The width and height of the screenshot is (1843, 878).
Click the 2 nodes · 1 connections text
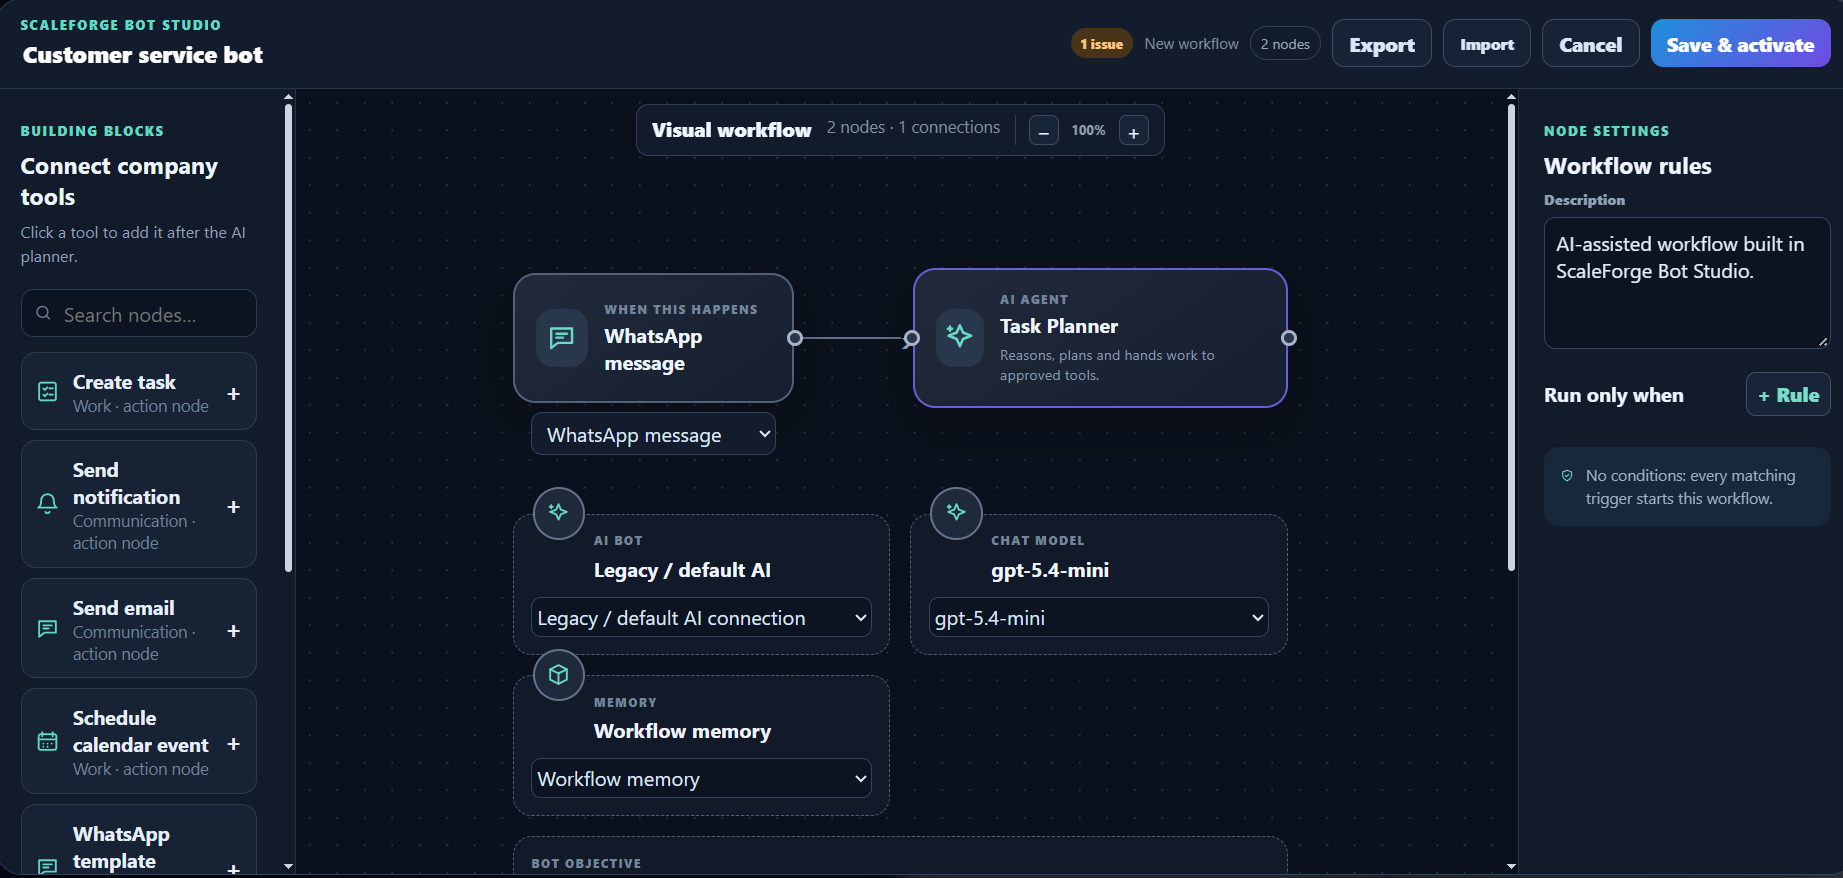point(913,127)
